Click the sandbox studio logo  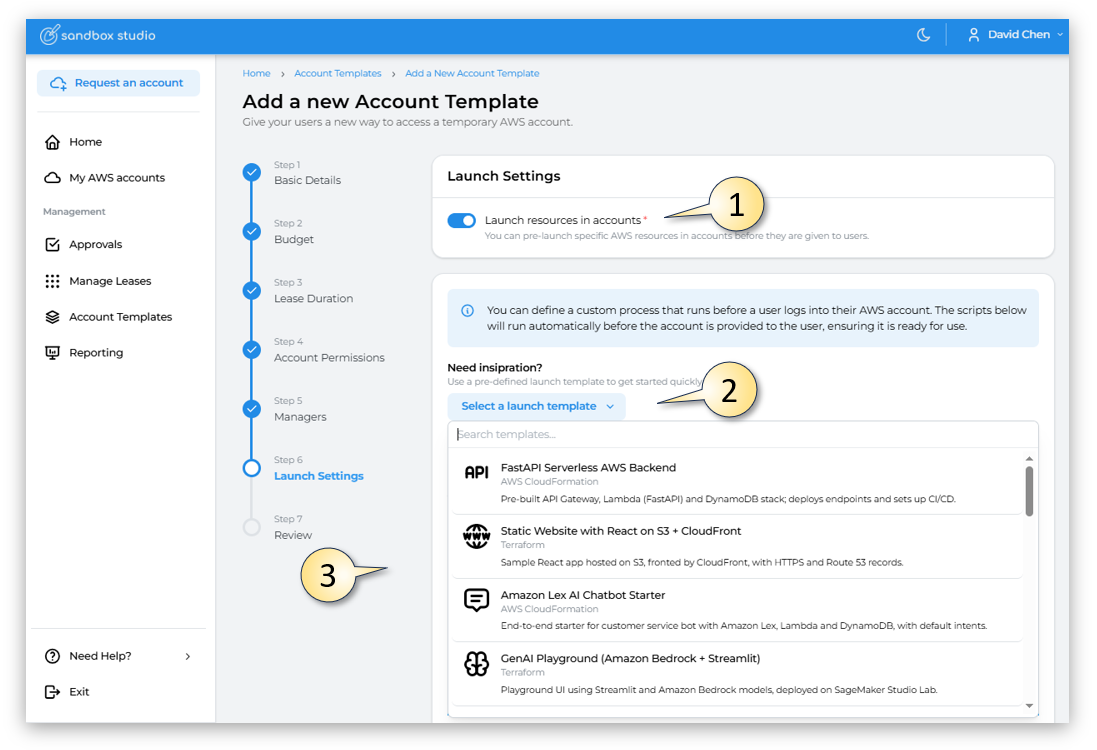[x=97, y=35]
